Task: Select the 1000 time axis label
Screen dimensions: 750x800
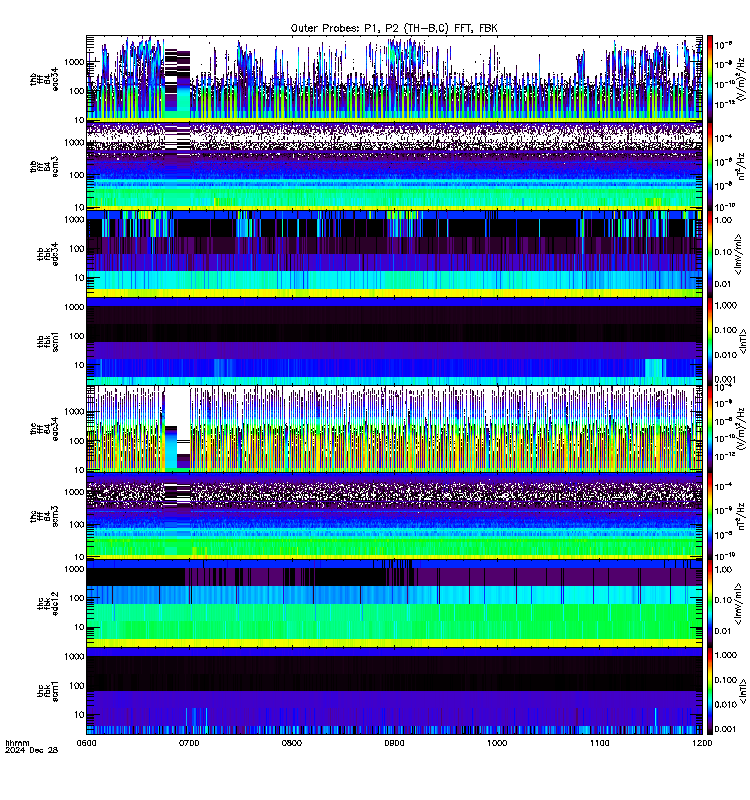Action: 497,743
